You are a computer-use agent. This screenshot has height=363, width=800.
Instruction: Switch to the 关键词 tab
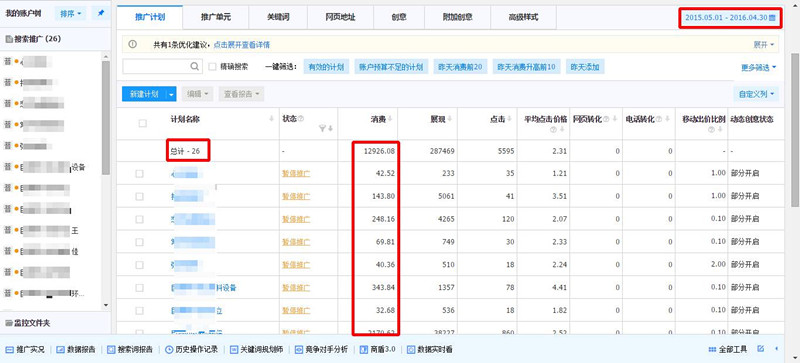click(278, 17)
